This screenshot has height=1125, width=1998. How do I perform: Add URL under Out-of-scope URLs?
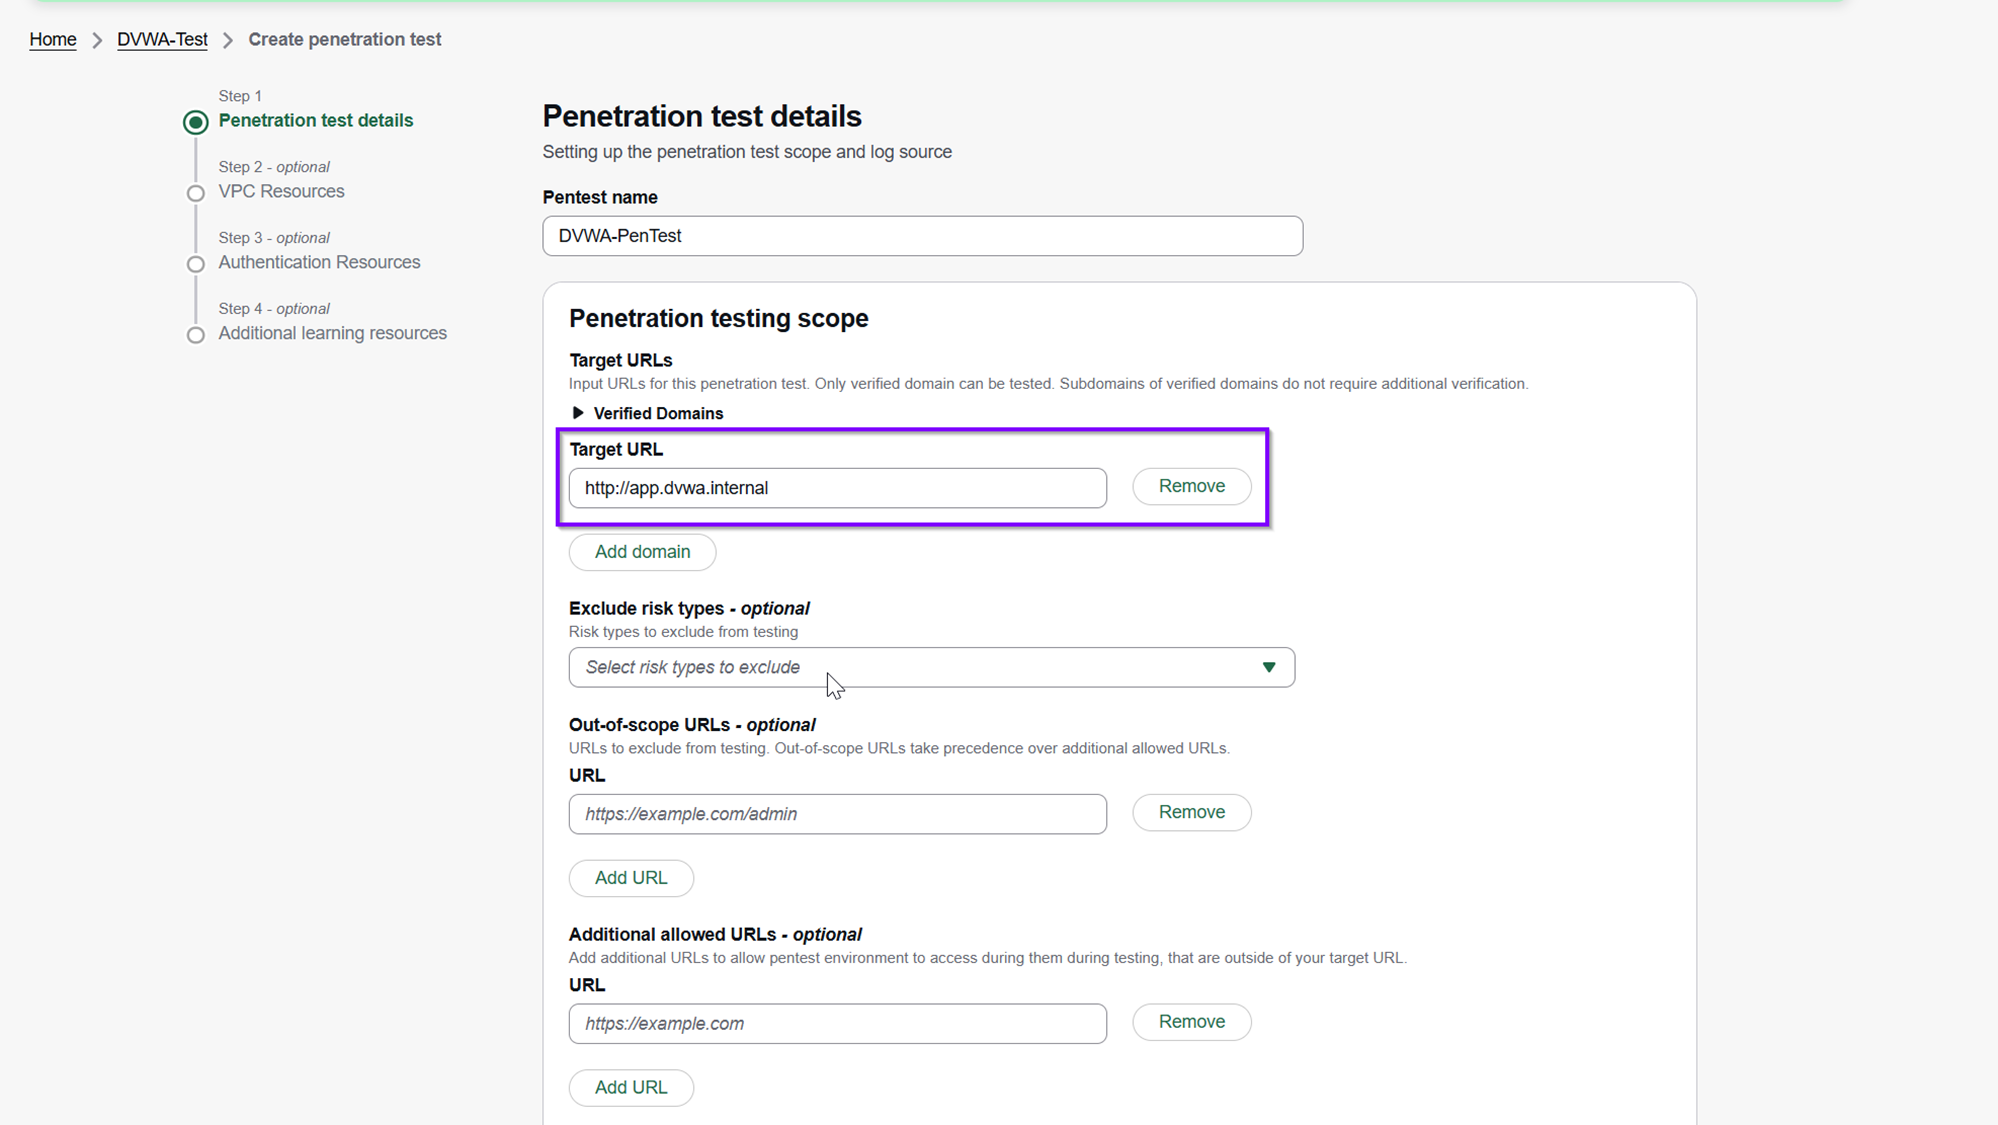pyautogui.click(x=630, y=878)
